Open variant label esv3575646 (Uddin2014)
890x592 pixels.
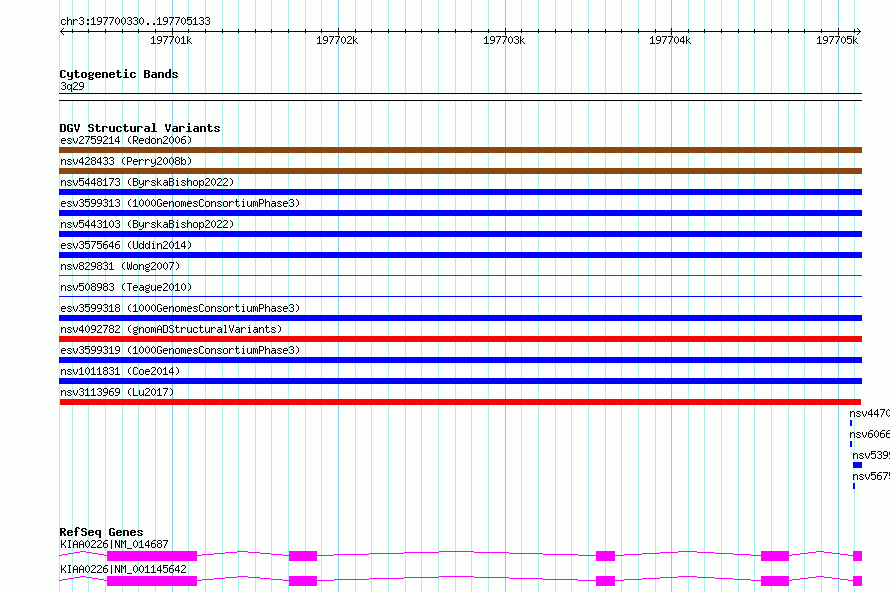[x=126, y=245]
